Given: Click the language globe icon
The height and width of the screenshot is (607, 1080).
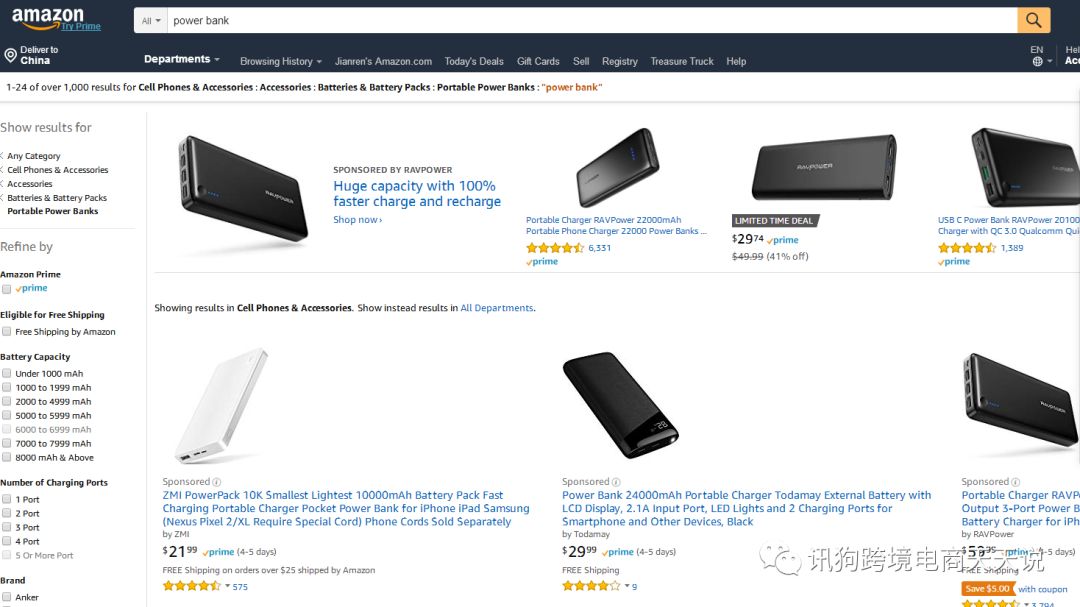Looking at the screenshot, I should (1037, 61).
